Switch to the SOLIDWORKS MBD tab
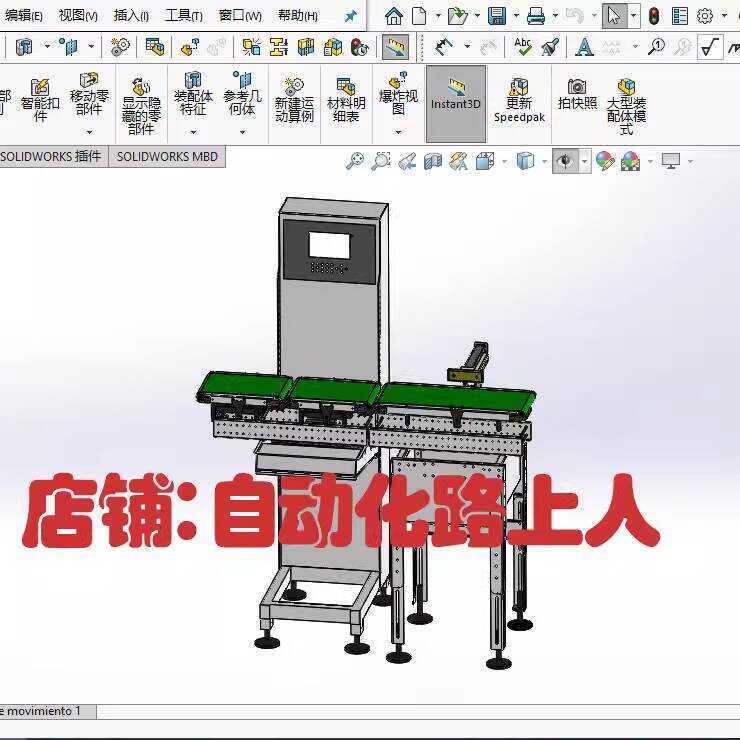The height and width of the screenshot is (740, 740). click(x=167, y=157)
